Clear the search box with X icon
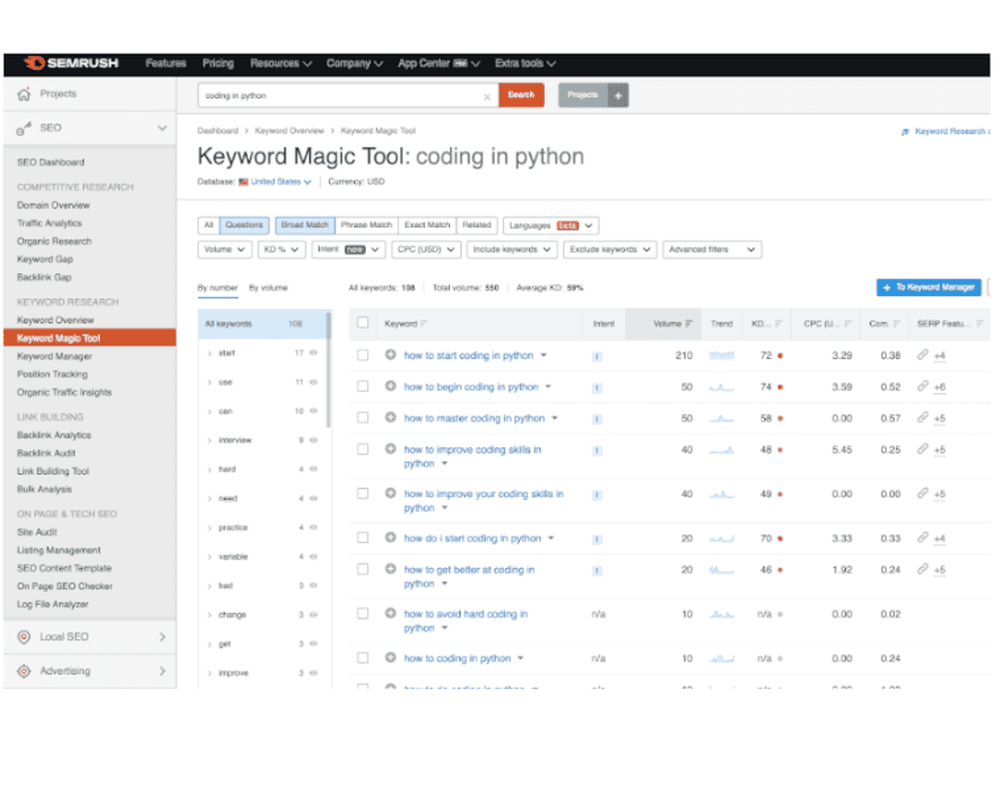 click(x=487, y=96)
